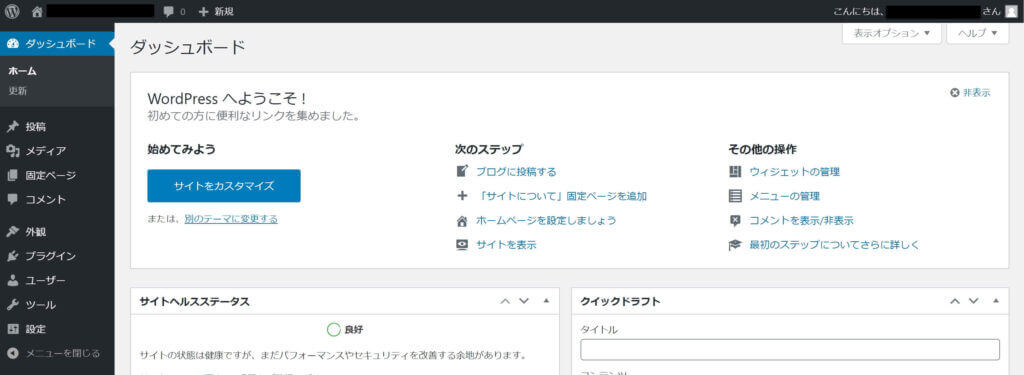Click ブログに投稿する link
The image size is (1024, 375).
click(516, 171)
